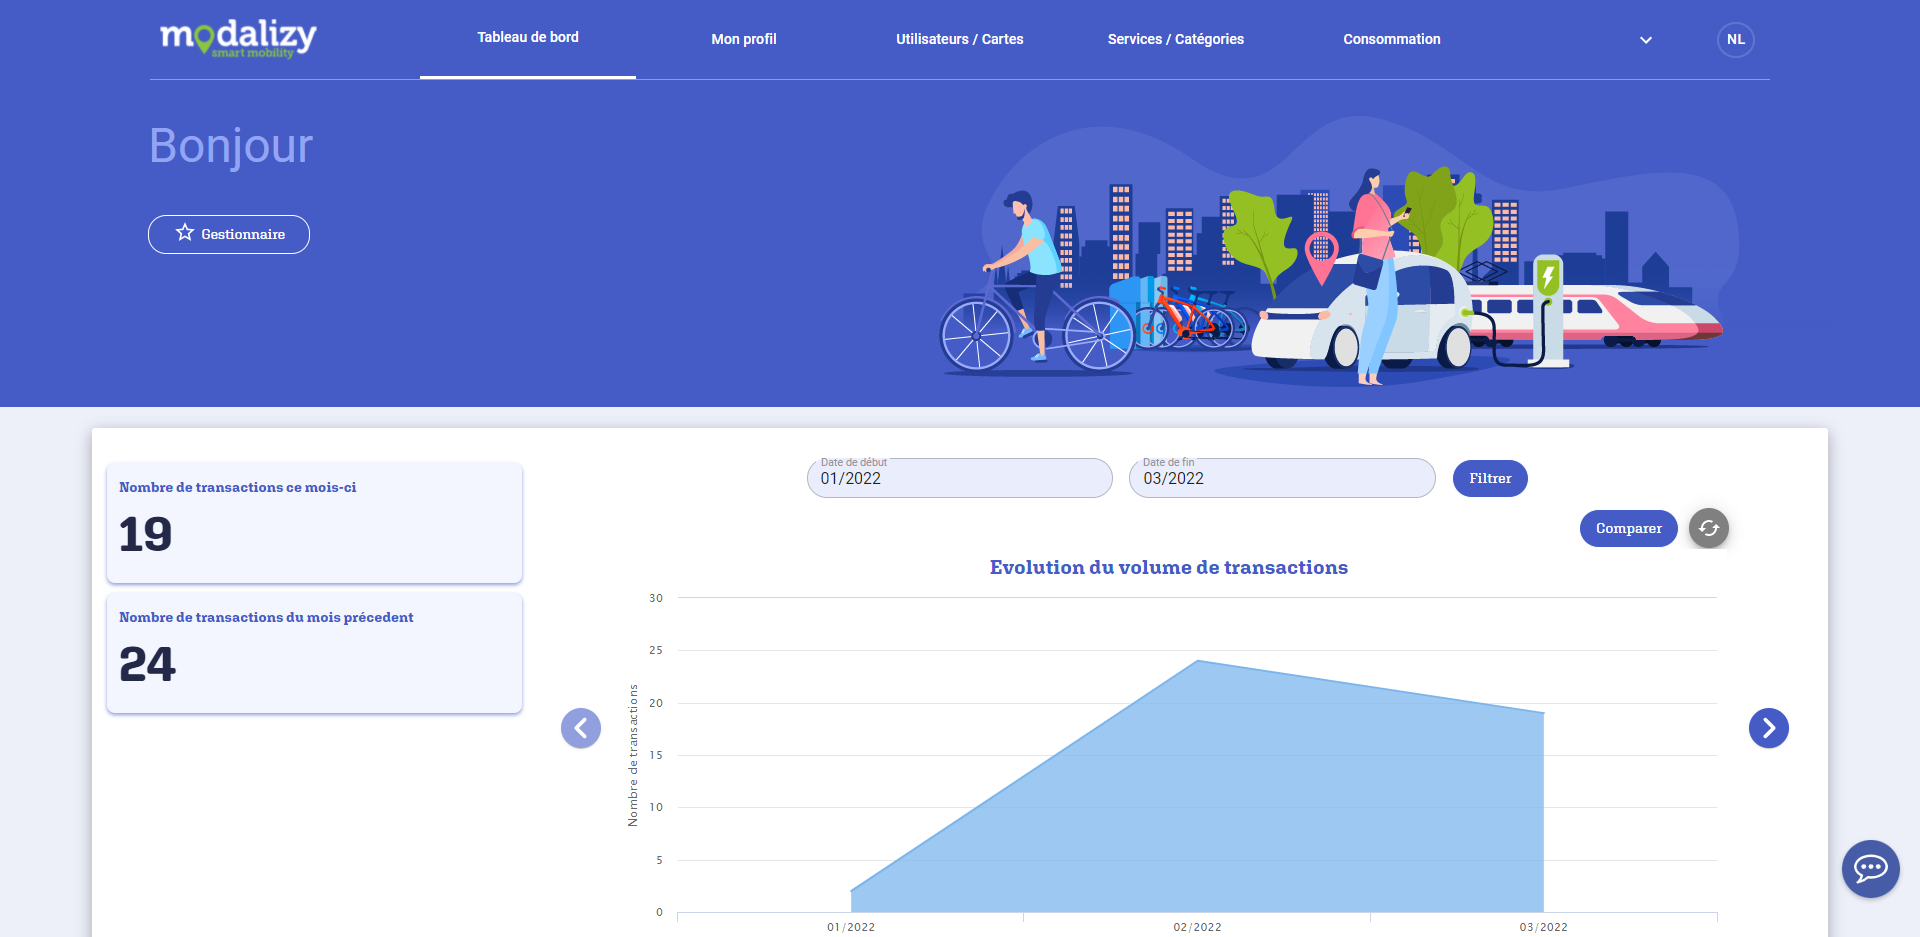The width and height of the screenshot is (1920, 937).
Task: Navigate to Mon profil
Action: click(x=743, y=39)
